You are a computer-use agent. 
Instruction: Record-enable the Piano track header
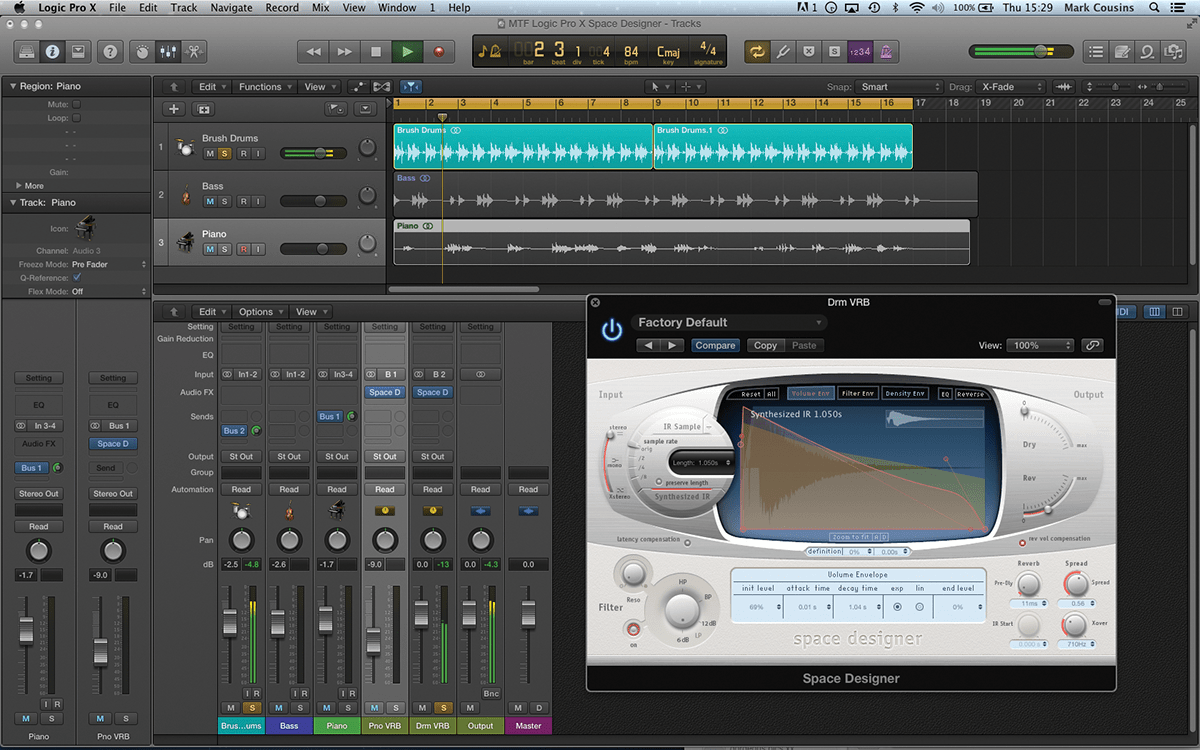pos(243,249)
